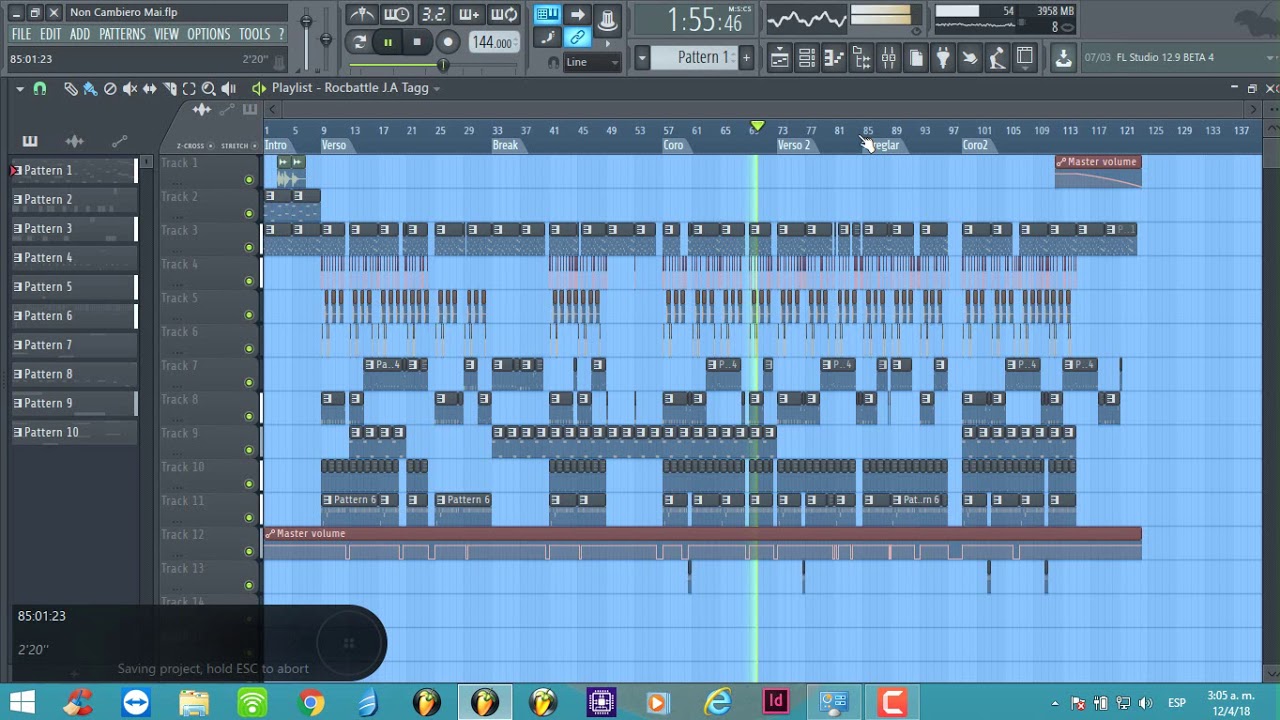
Task: Open the mixer from toolbar
Action: [x=888, y=58]
